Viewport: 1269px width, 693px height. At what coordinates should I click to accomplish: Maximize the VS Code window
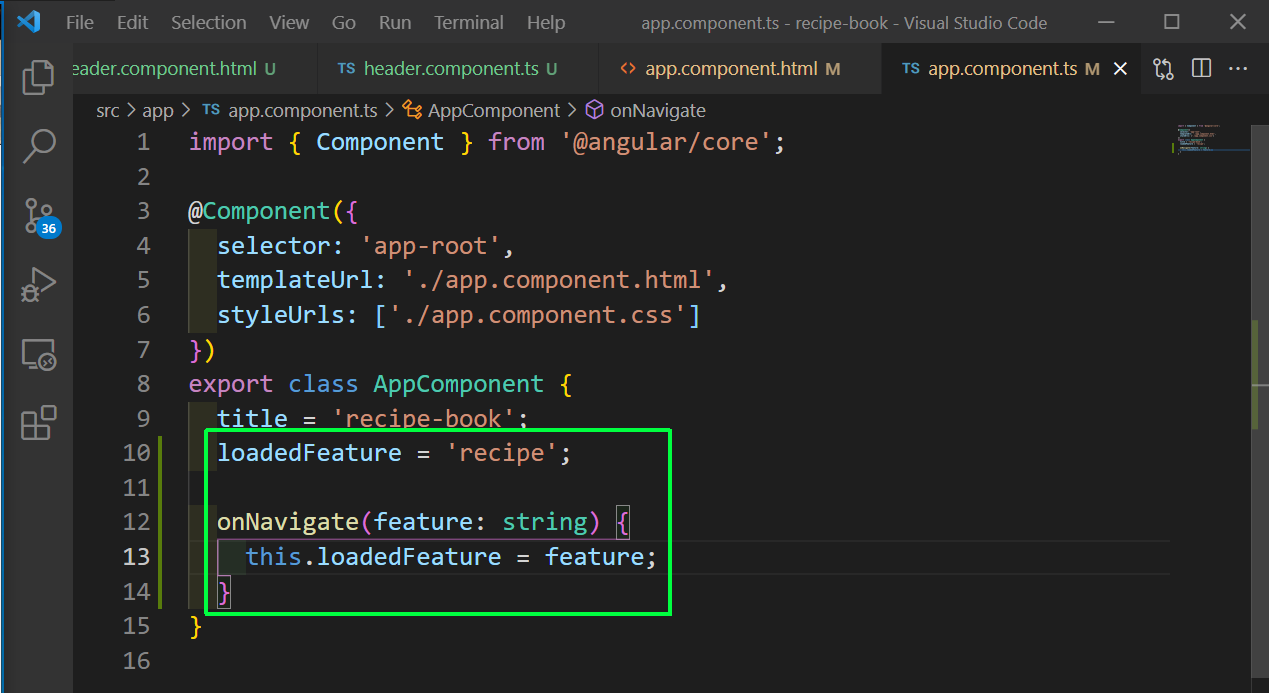[x=1172, y=22]
